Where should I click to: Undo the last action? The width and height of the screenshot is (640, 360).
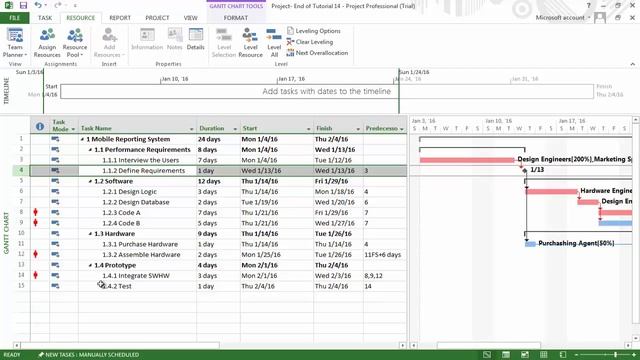(x=38, y=6)
